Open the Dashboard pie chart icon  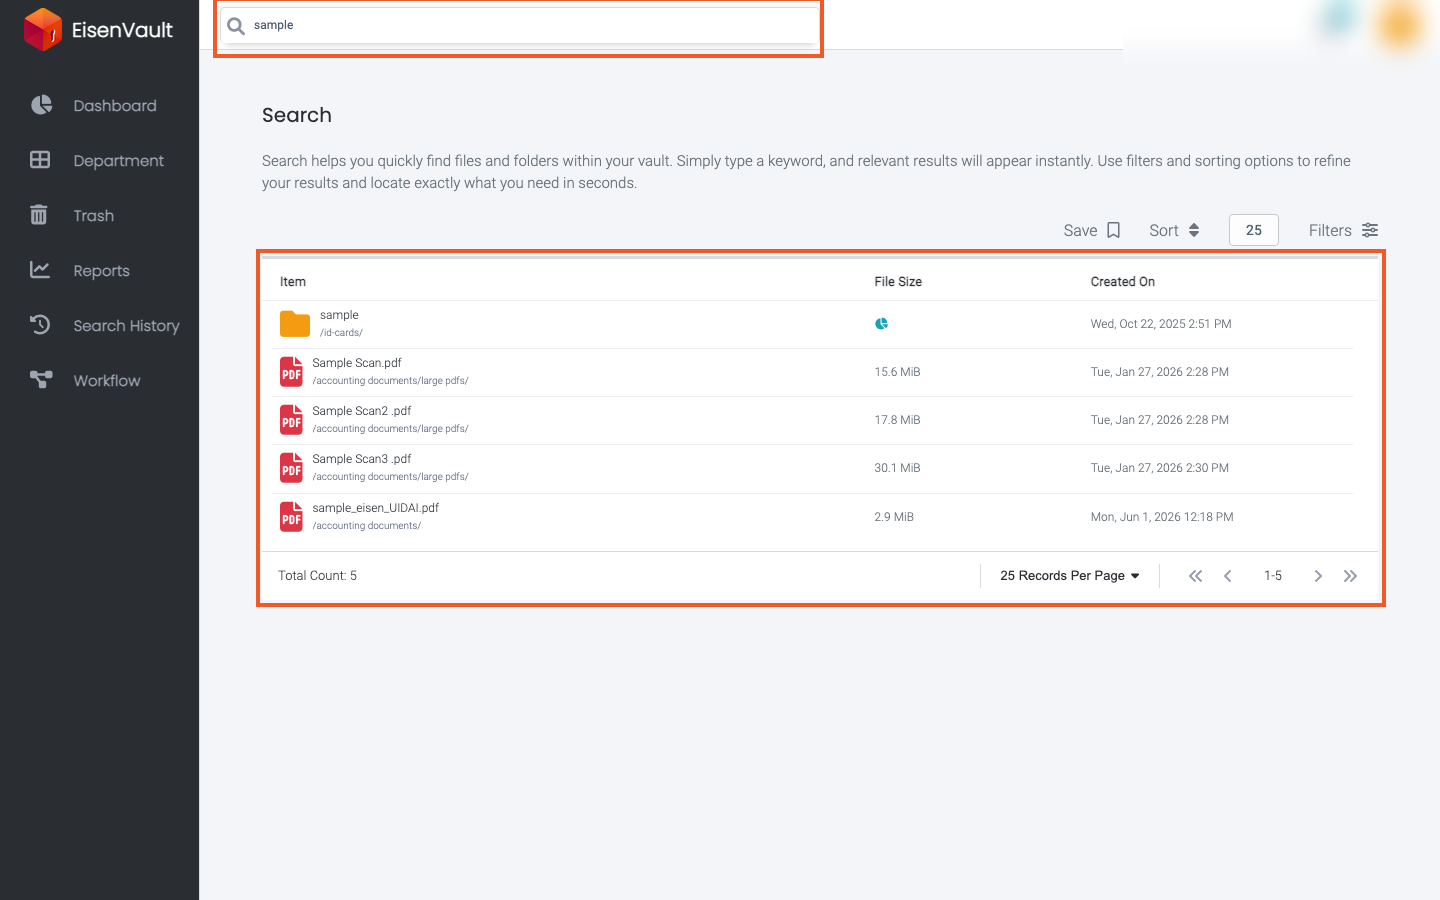tap(41, 105)
